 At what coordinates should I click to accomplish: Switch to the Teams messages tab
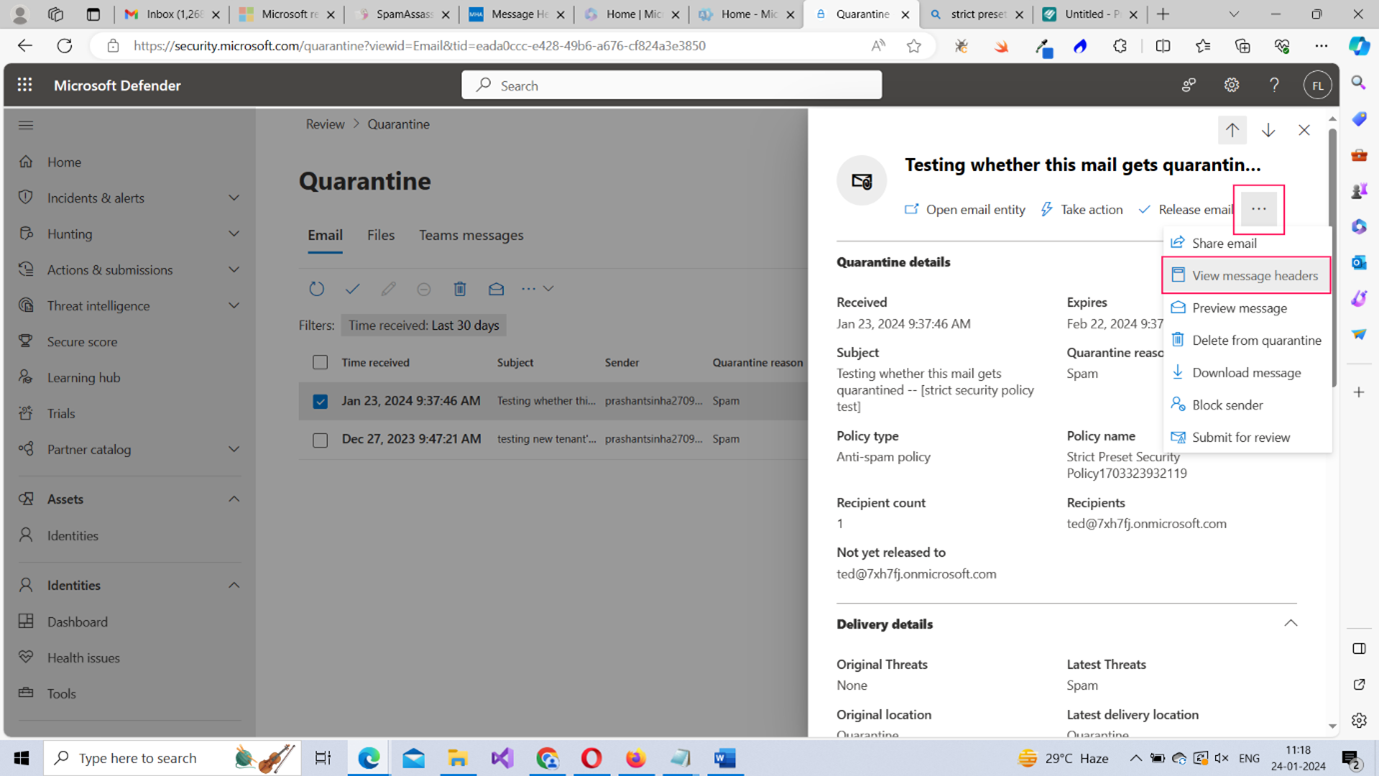tap(471, 235)
